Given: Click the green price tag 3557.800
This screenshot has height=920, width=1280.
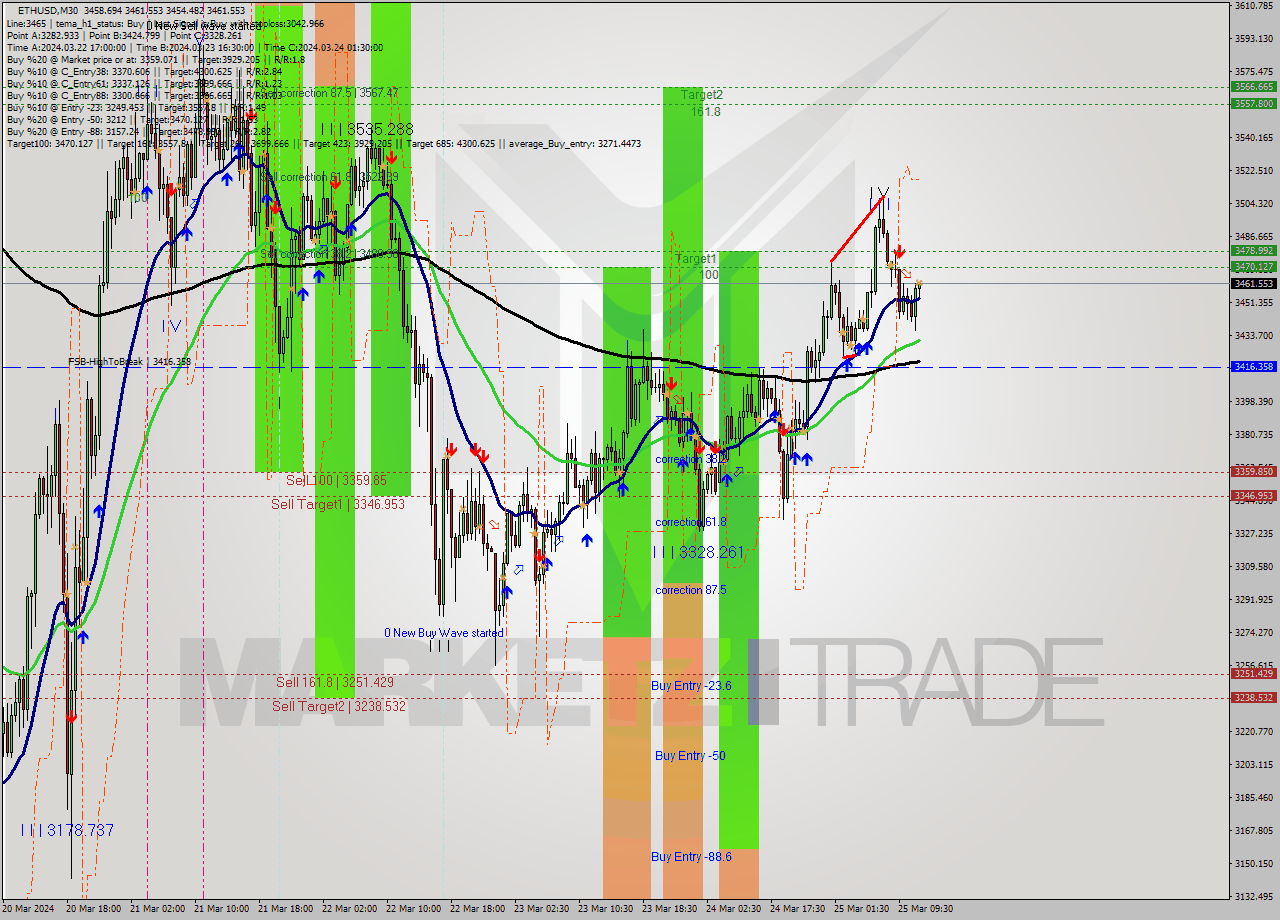Looking at the screenshot, I should 1253,103.
